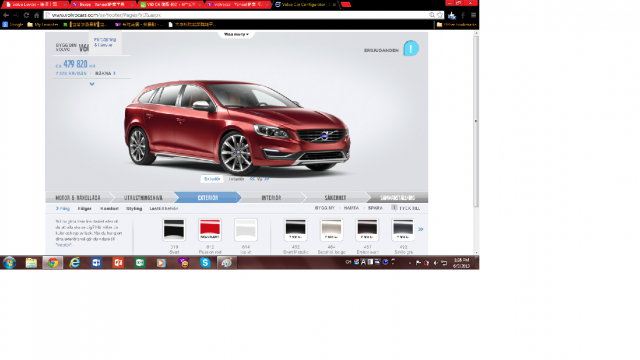The height and width of the screenshot is (360, 640).
Task: Switch to Chrome in the taskbar
Action: pos(53,262)
